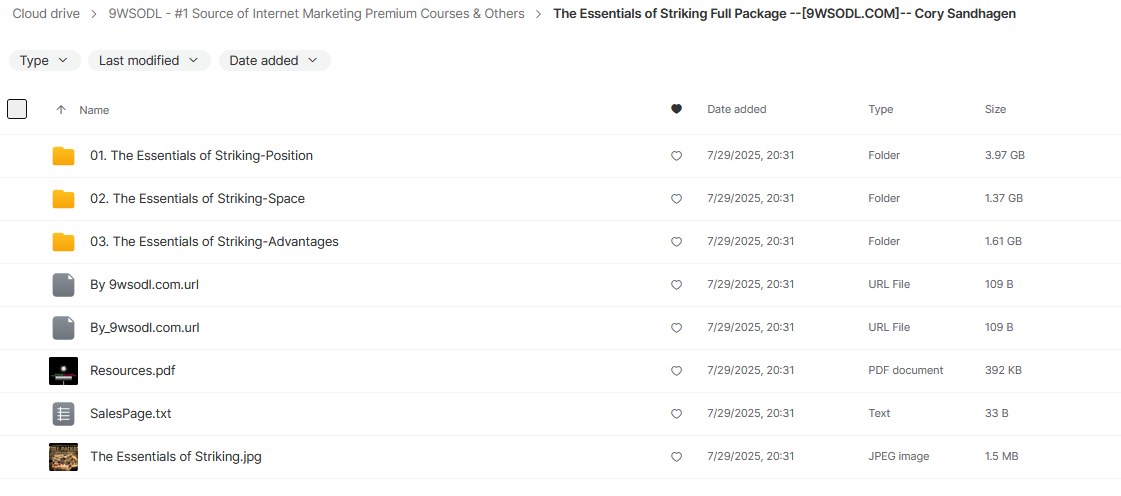Favorite the Resources.pdf file

click(676, 371)
